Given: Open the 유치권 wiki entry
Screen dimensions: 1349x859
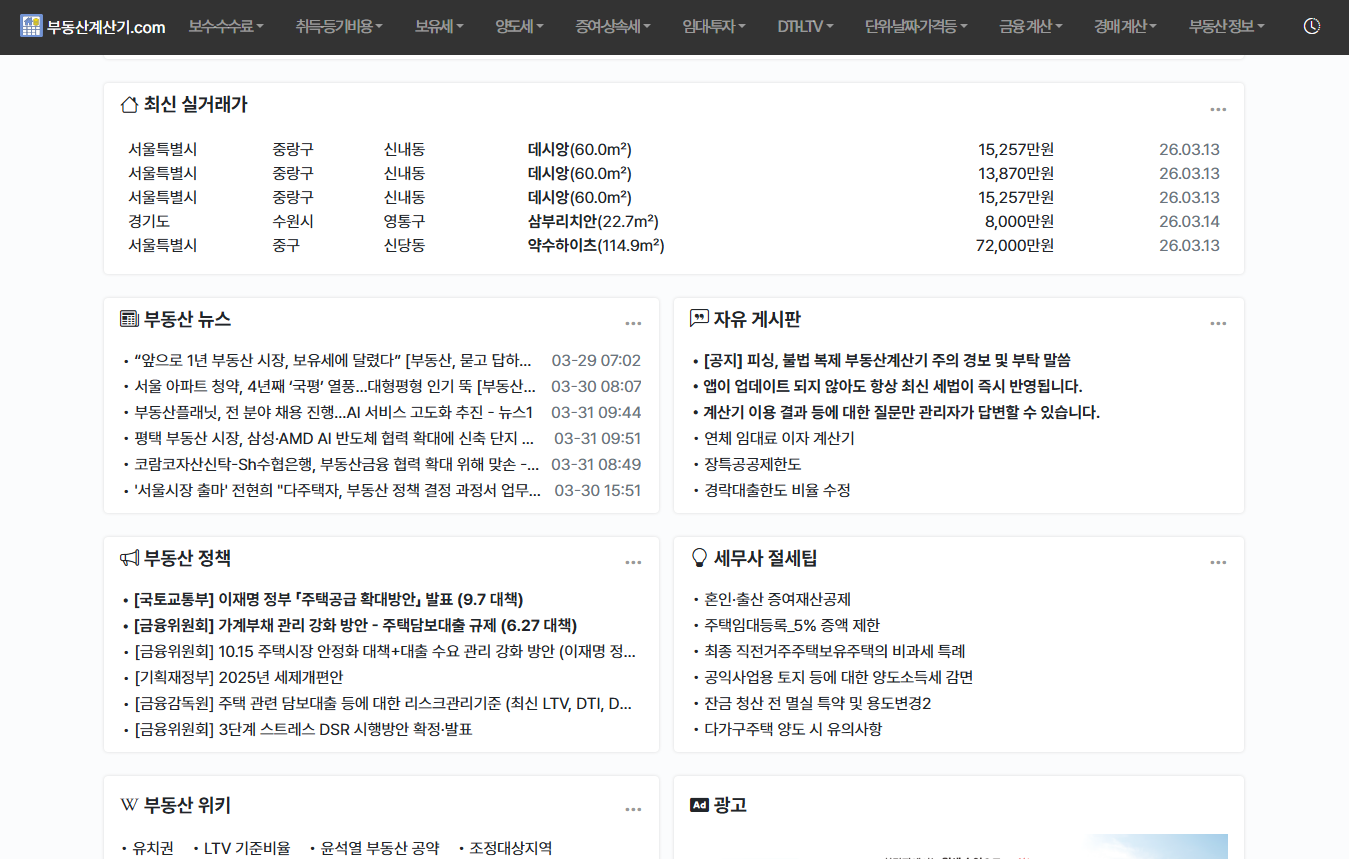Looking at the screenshot, I should pos(151,847).
